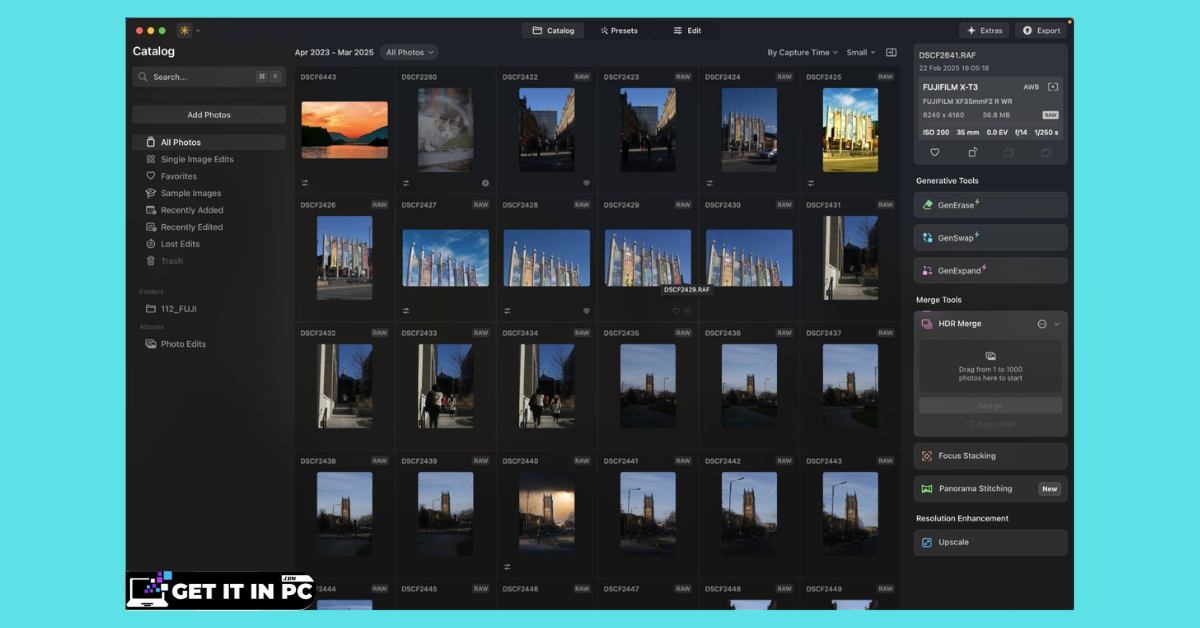Viewport: 1200px width, 628px height.
Task: Click the edits icon under DSCF6443
Action: coord(305,183)
